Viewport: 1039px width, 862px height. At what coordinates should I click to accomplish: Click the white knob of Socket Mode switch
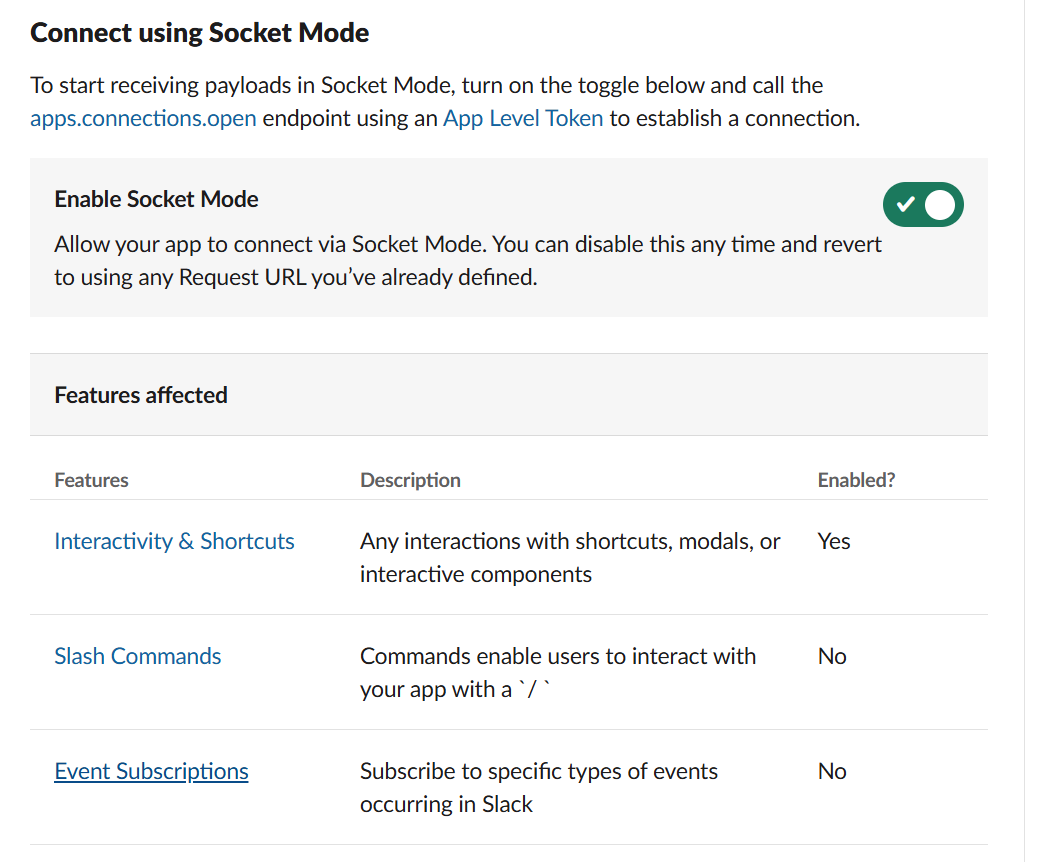click(940, 205)
